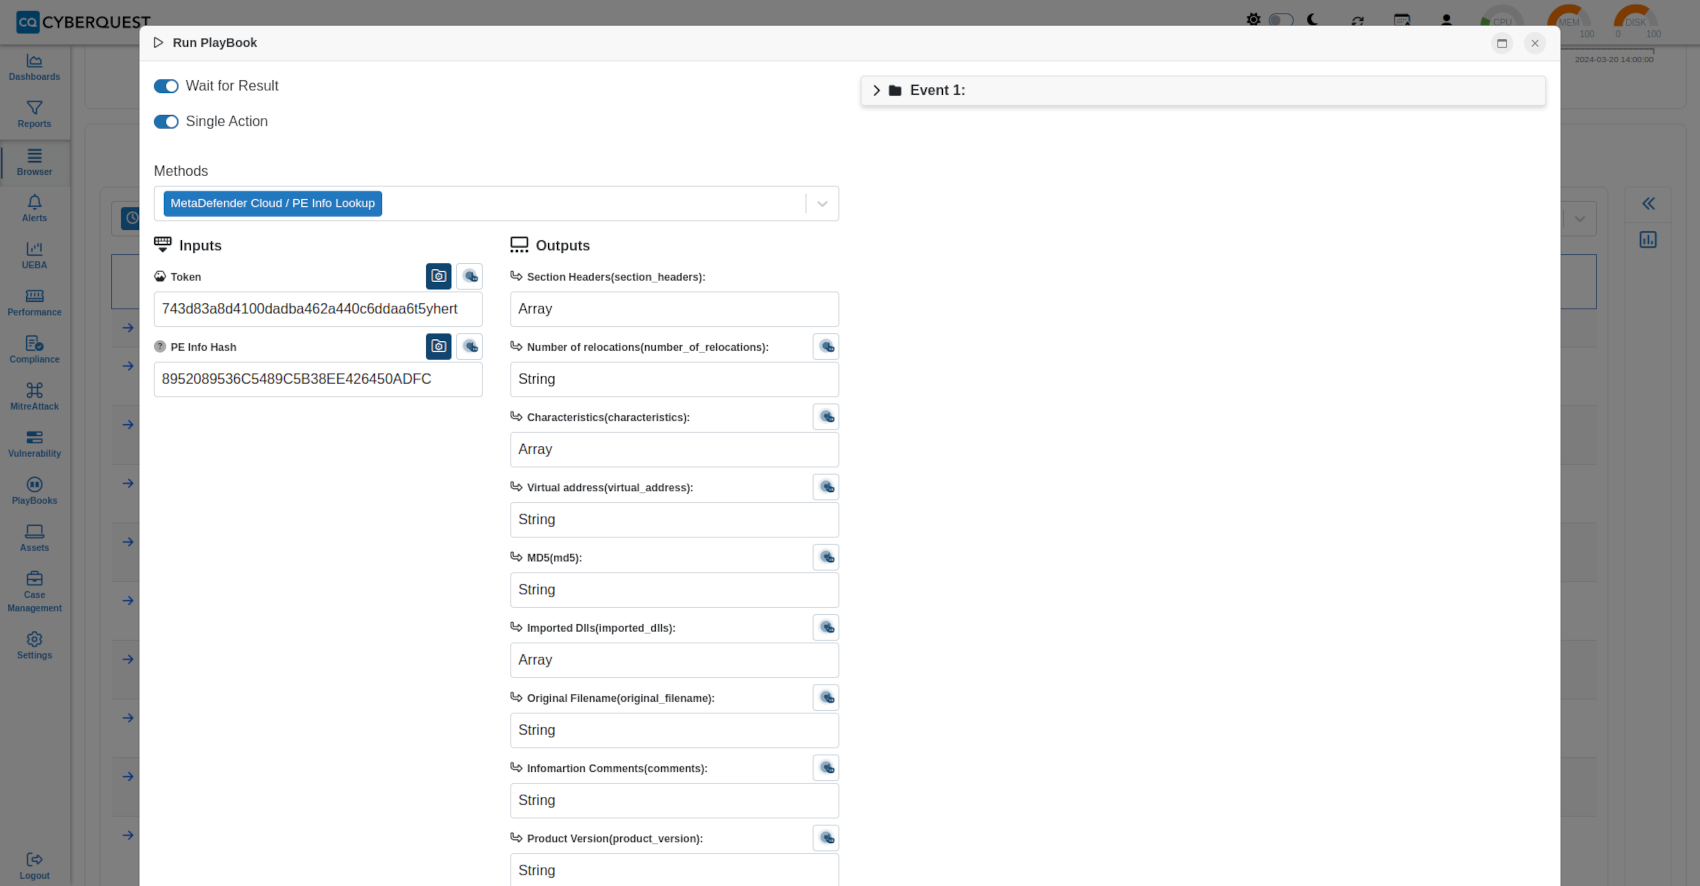
Task: Click link icon for Infomartion Comments output
Action: coord(826,767)
